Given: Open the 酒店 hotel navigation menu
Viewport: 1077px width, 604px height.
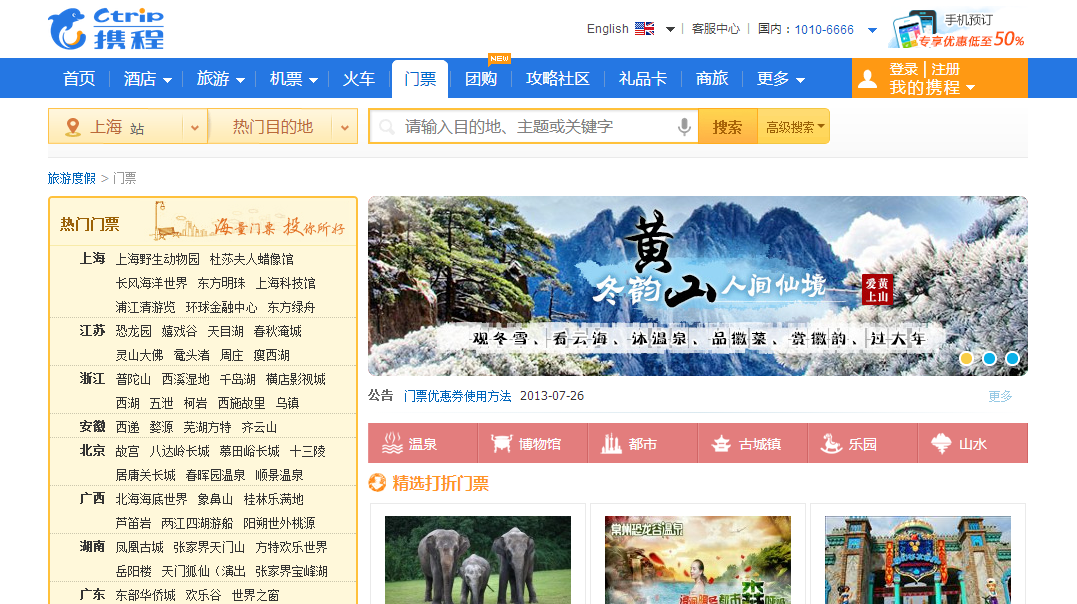Looking at the screenshot, I should [x=147, y=79].
